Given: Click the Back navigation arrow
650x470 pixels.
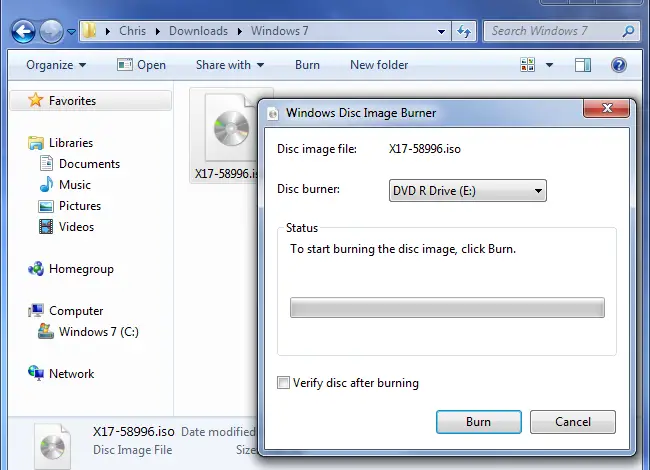Looking at the screenshot, I should click(23, 31).
